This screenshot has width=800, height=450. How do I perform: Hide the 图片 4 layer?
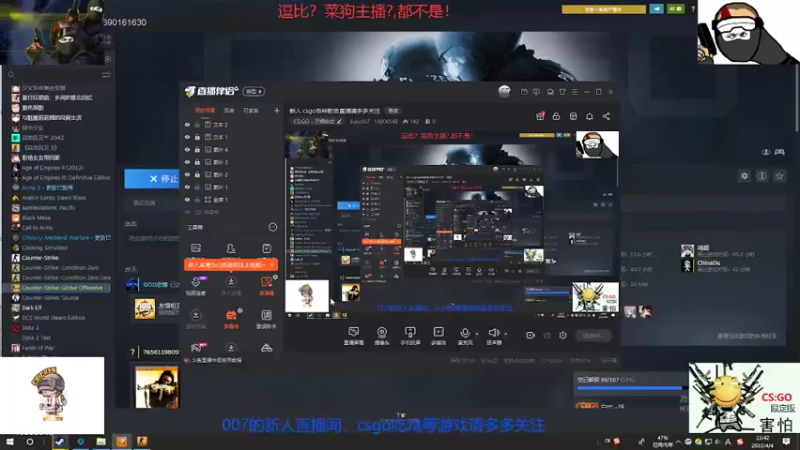point(187,149)
